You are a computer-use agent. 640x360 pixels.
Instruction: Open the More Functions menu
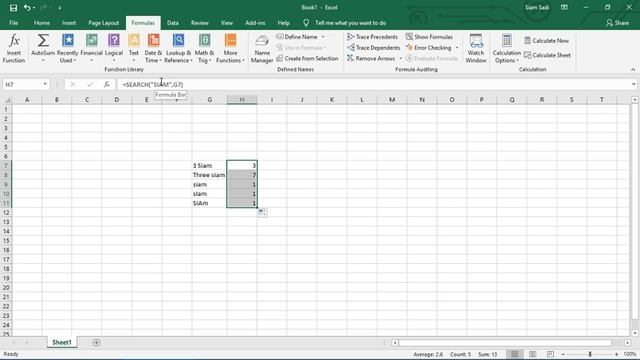[230, 48]
